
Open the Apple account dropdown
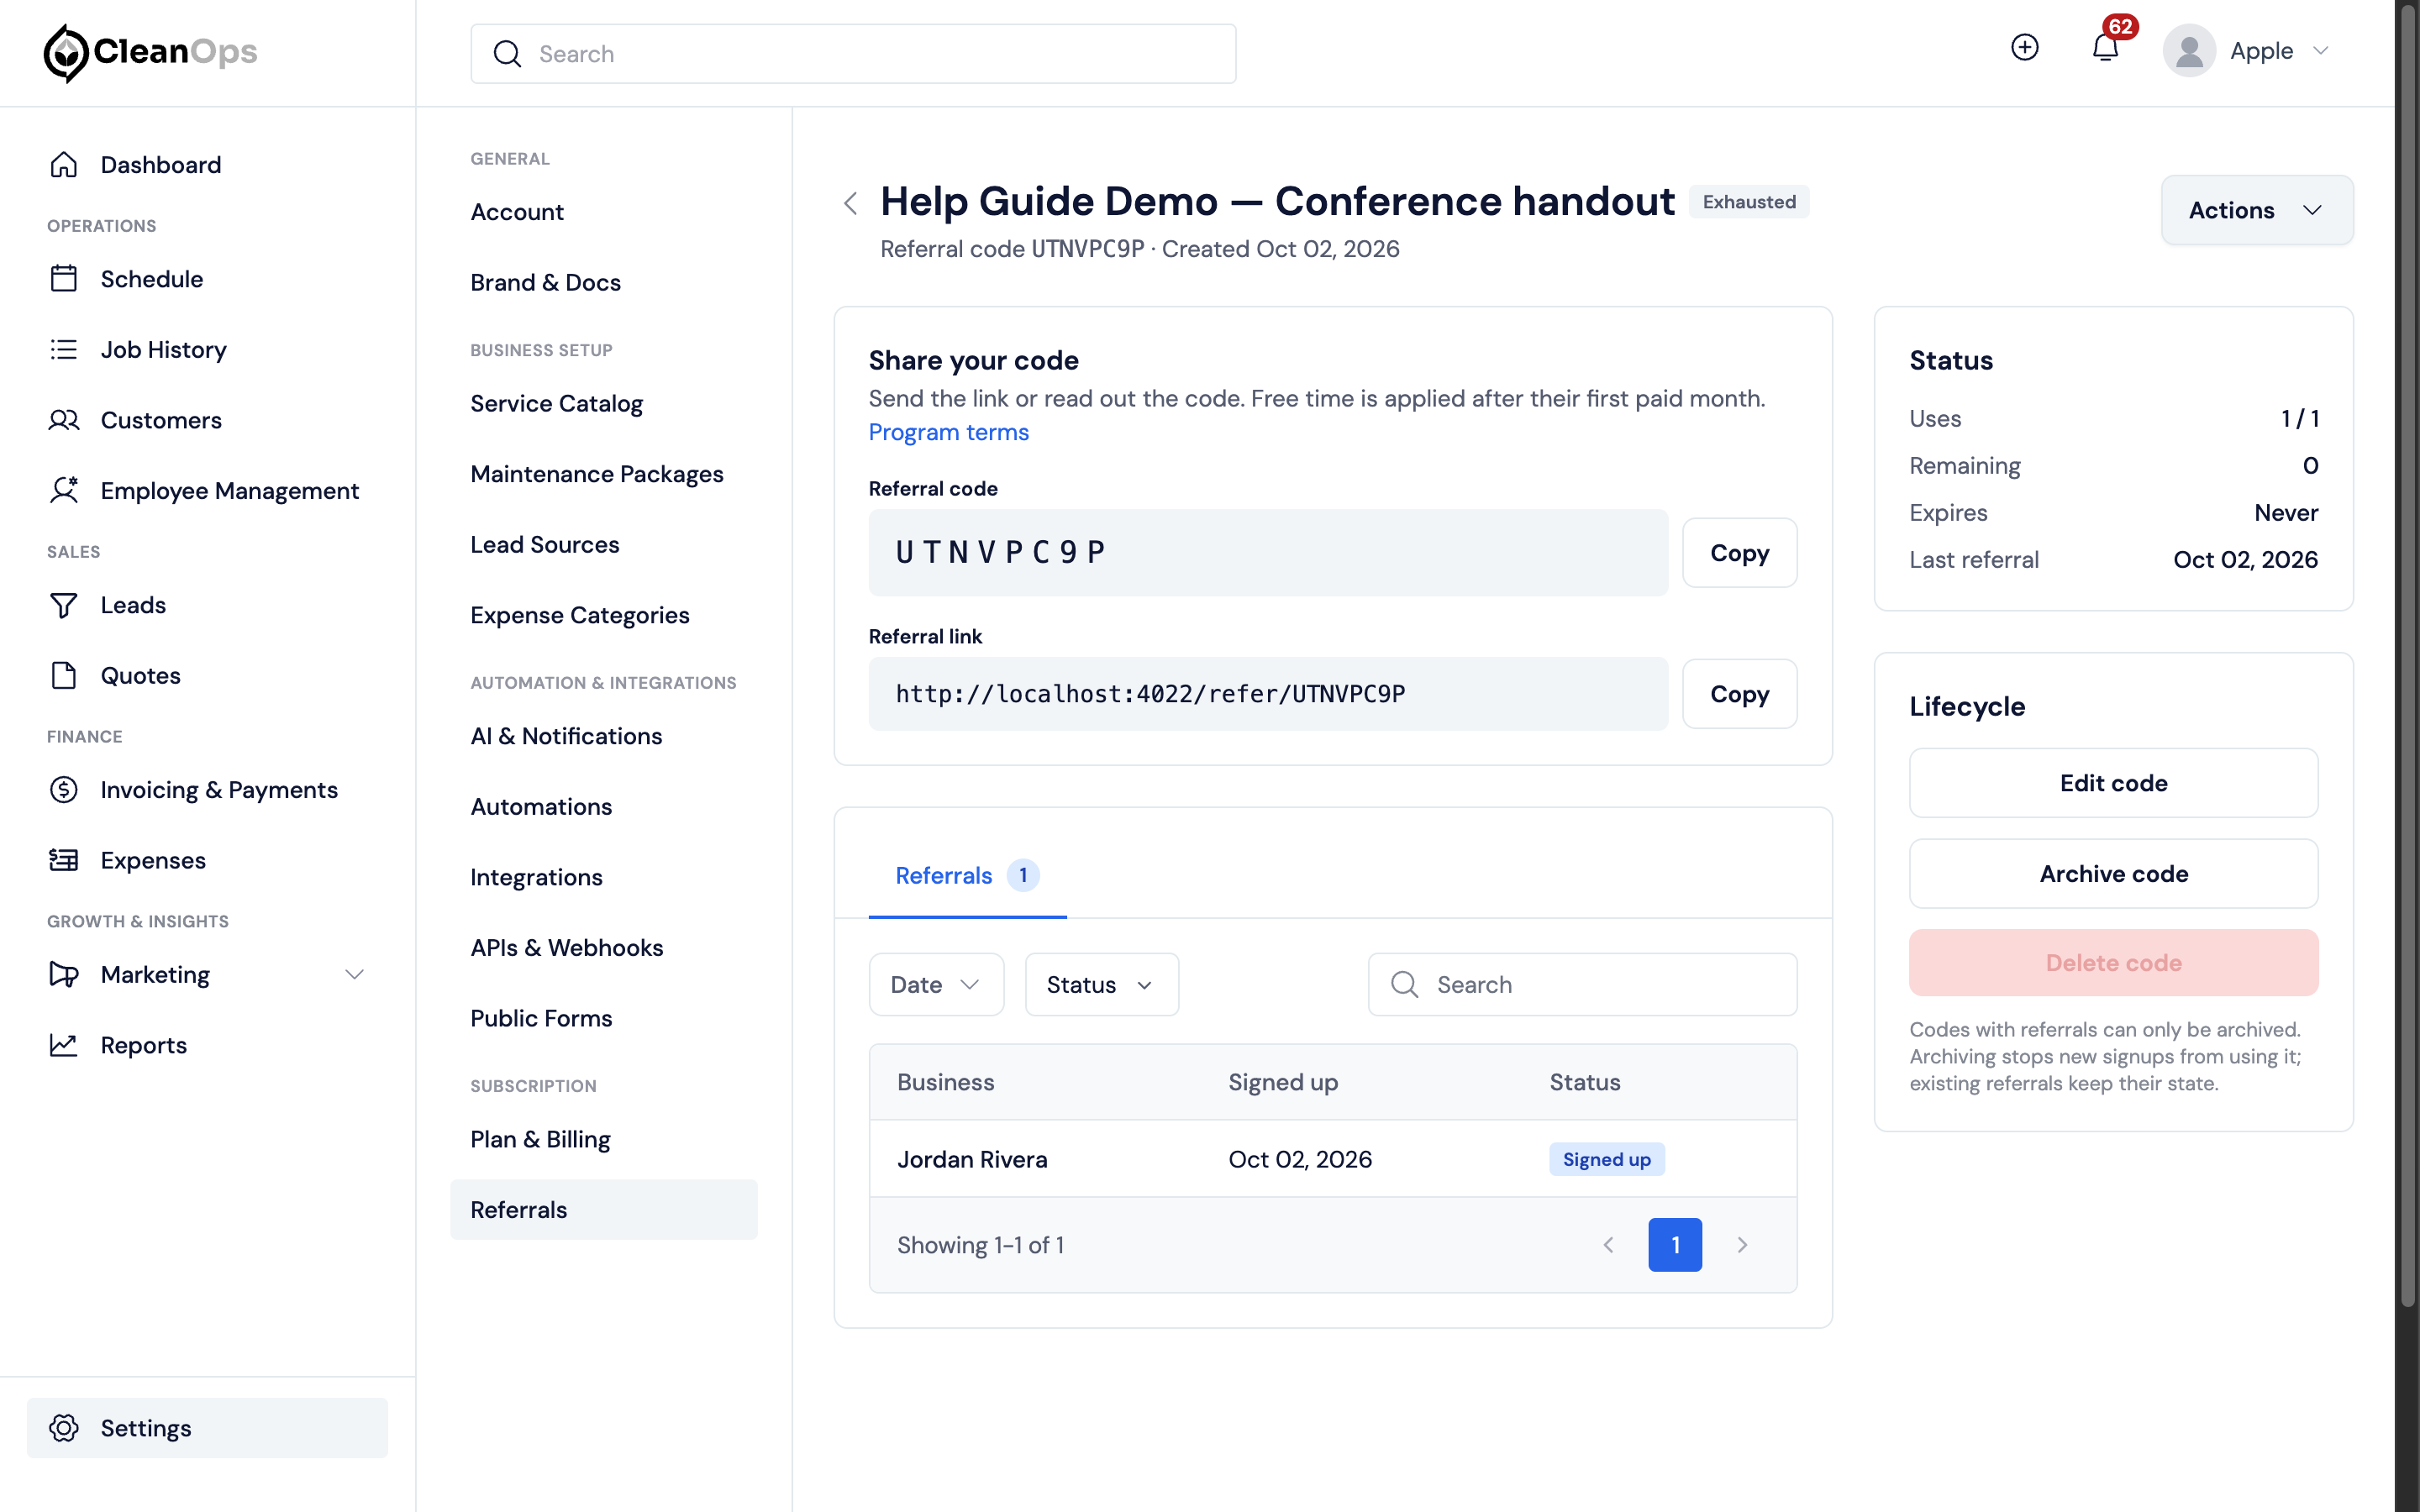coord(2248,51)
